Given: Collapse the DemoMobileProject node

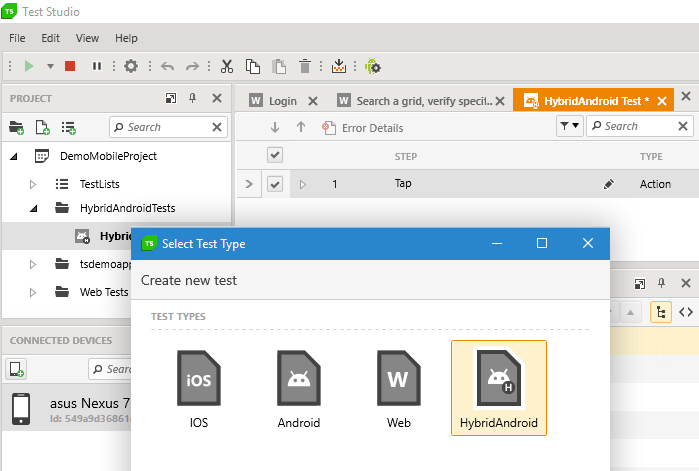Looking at the screenshot, I should [x=14, y=156].
